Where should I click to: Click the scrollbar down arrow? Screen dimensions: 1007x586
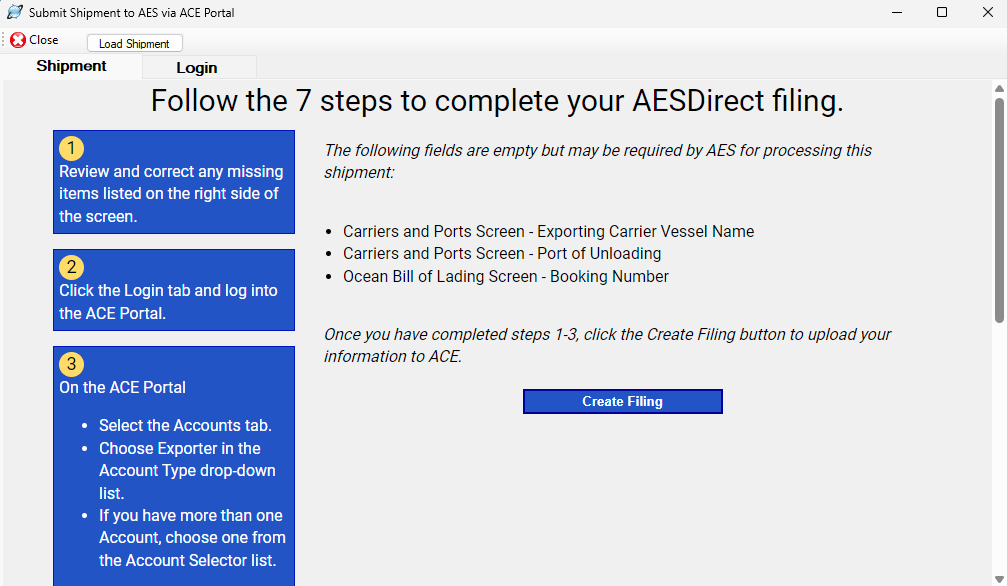click(998, 578)
